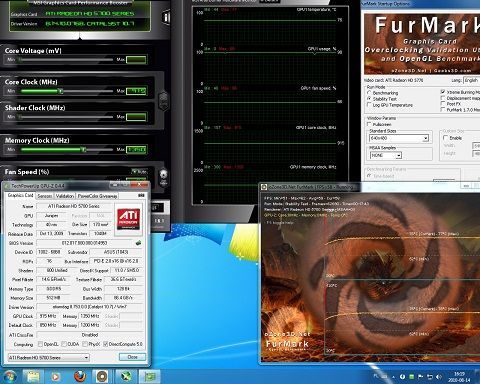
Task: Open the Lang English dropdown in FurMark
Action: point(471,80)
